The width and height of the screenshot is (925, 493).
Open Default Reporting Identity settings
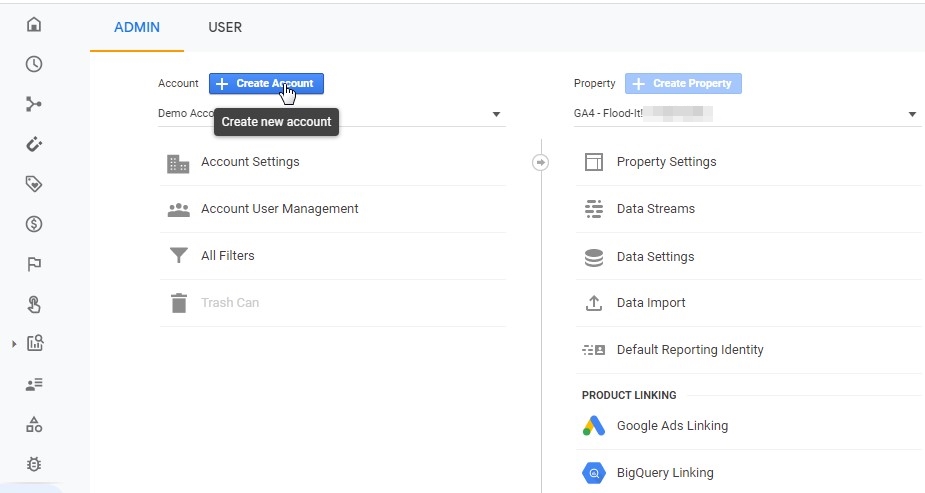pos(689,350)
